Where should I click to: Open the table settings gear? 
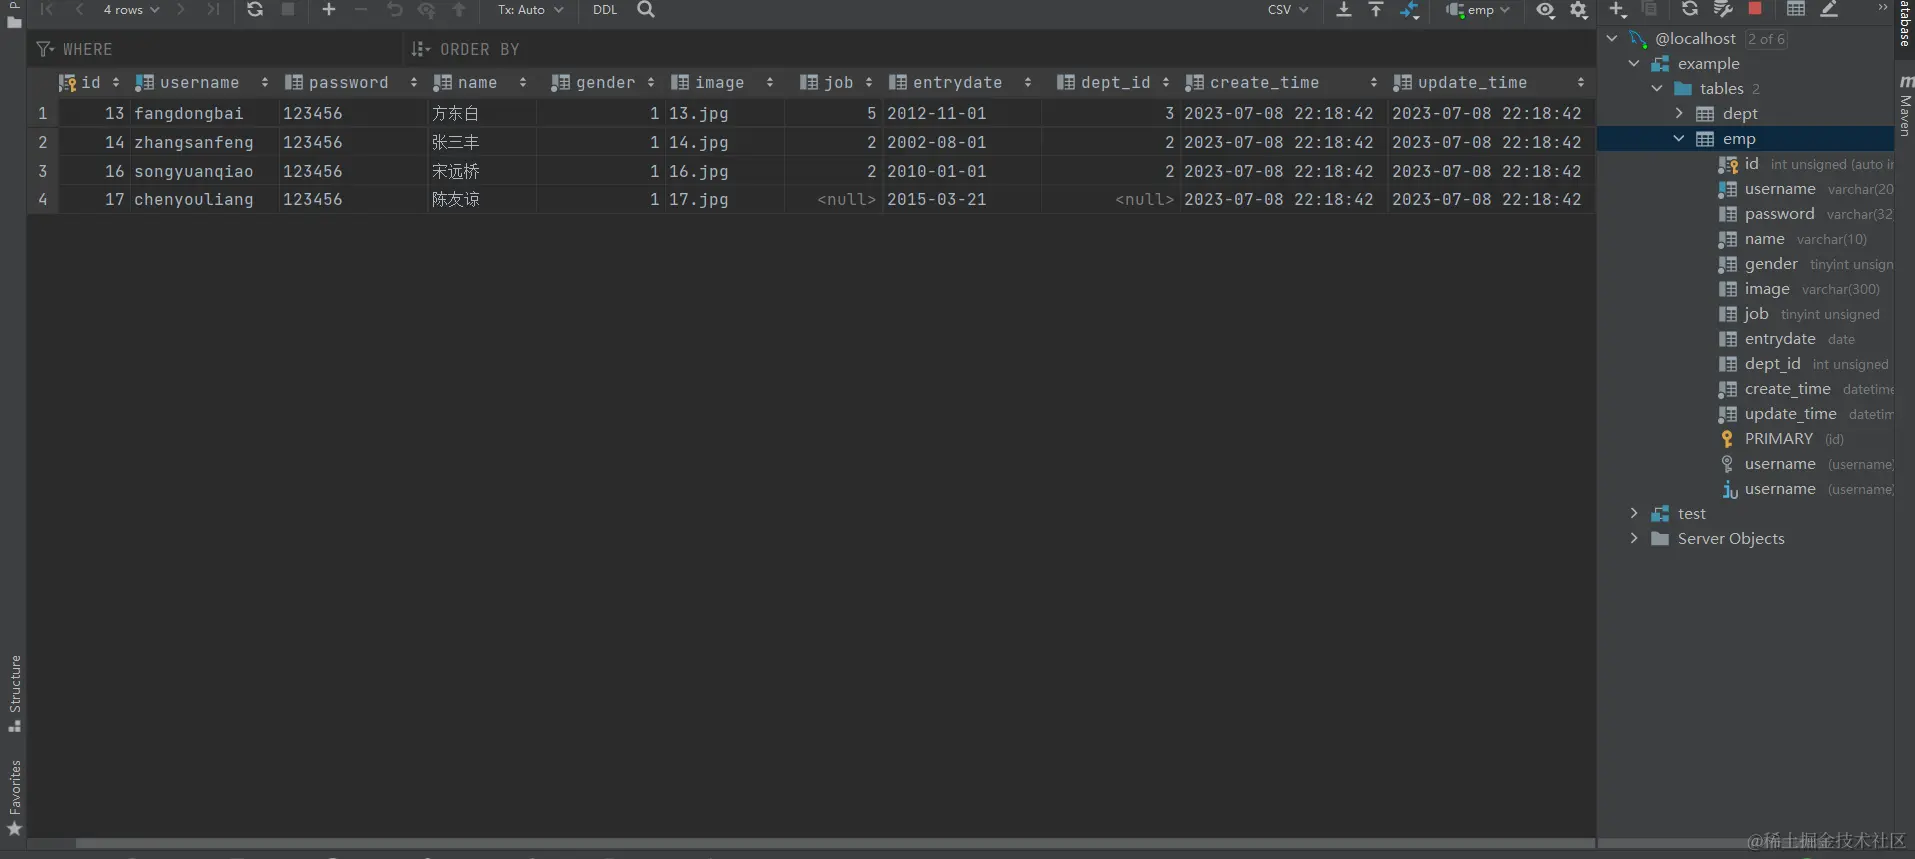1579,10
